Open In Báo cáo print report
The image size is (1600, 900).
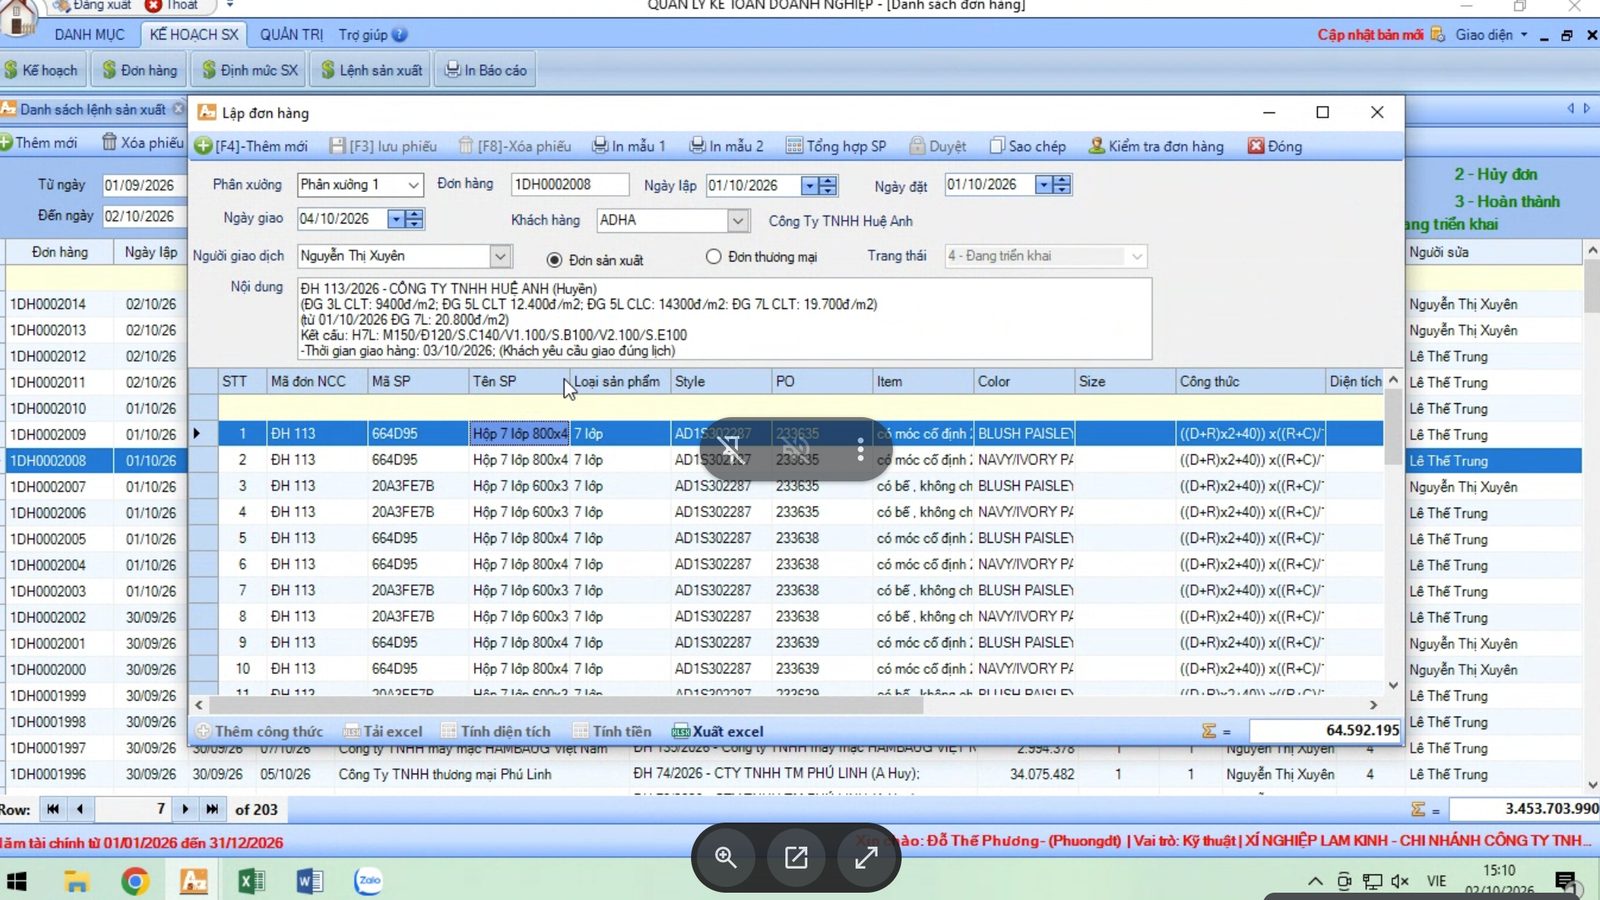coord(485,70)
